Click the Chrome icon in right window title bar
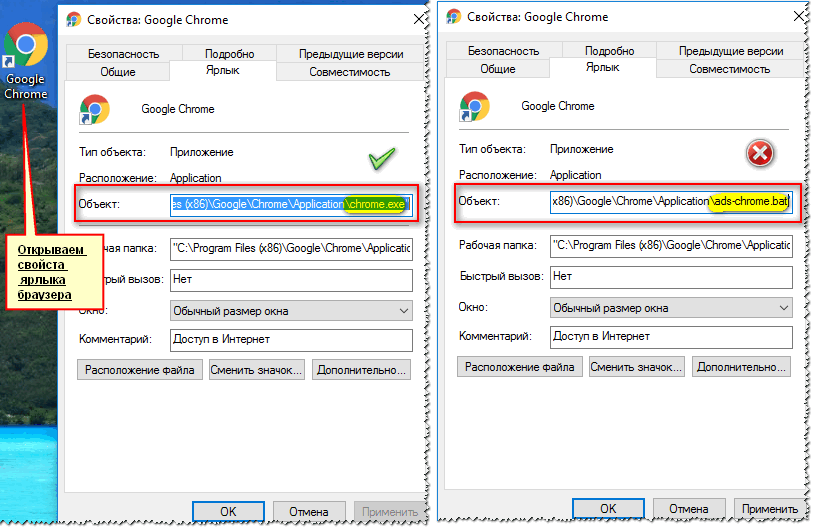 coord(454,17)
